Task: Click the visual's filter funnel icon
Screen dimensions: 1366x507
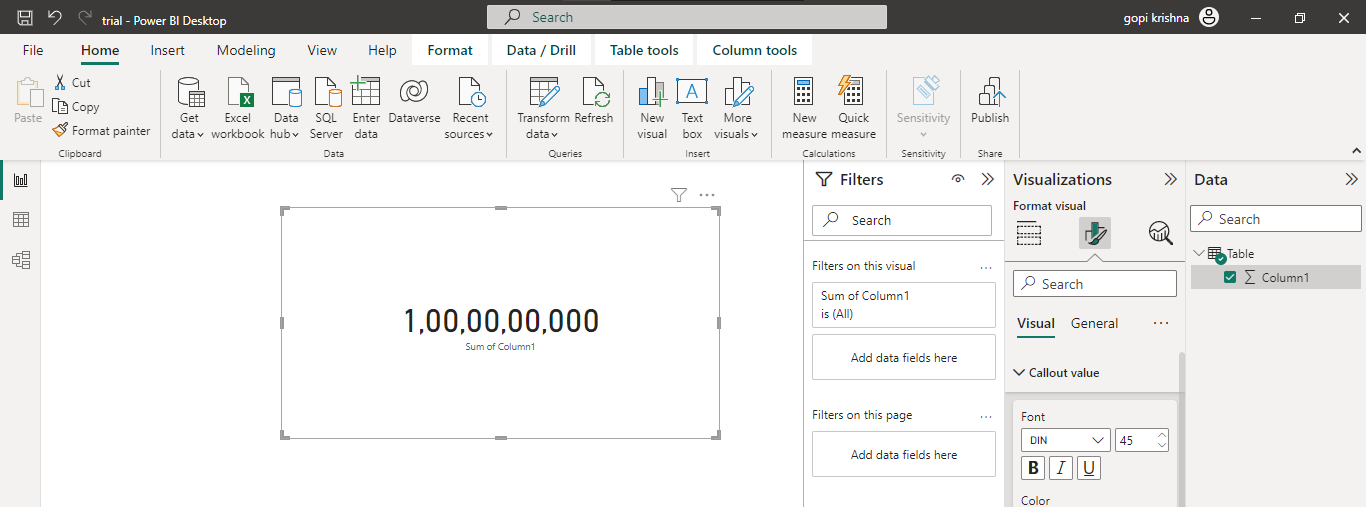Action: pos(679,195)
